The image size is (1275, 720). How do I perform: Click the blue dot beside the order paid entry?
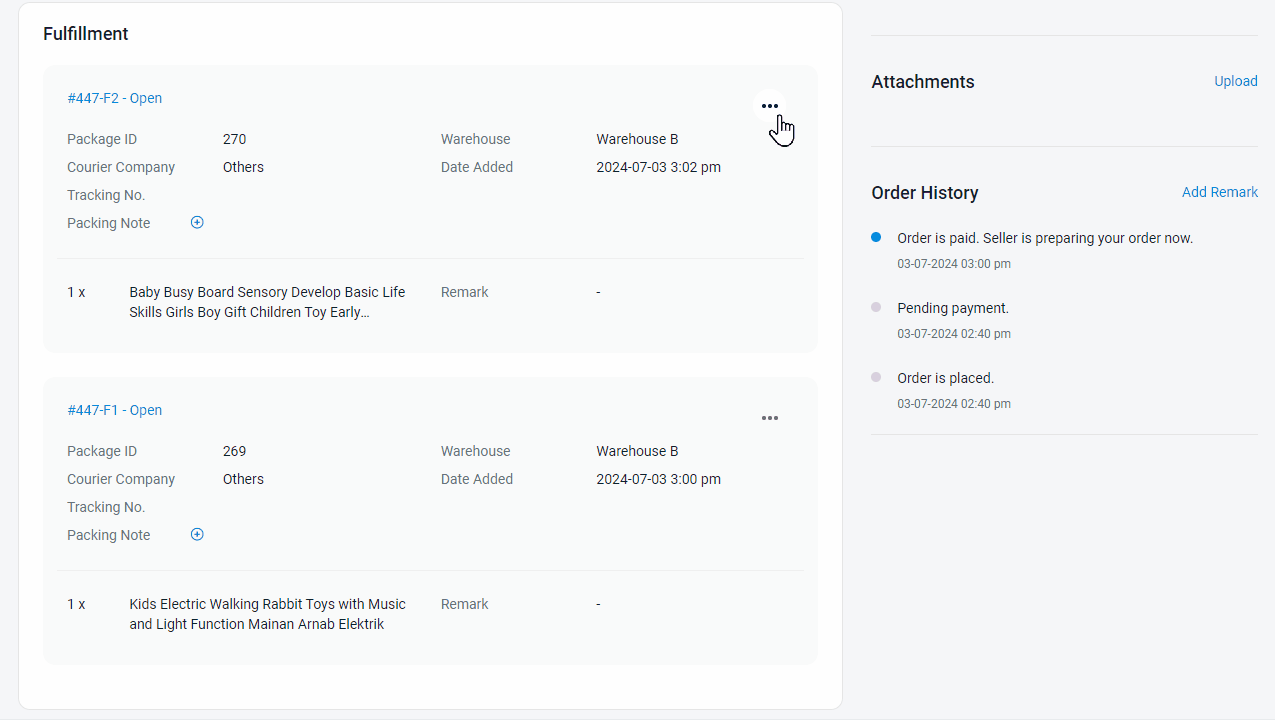point(876,238)
